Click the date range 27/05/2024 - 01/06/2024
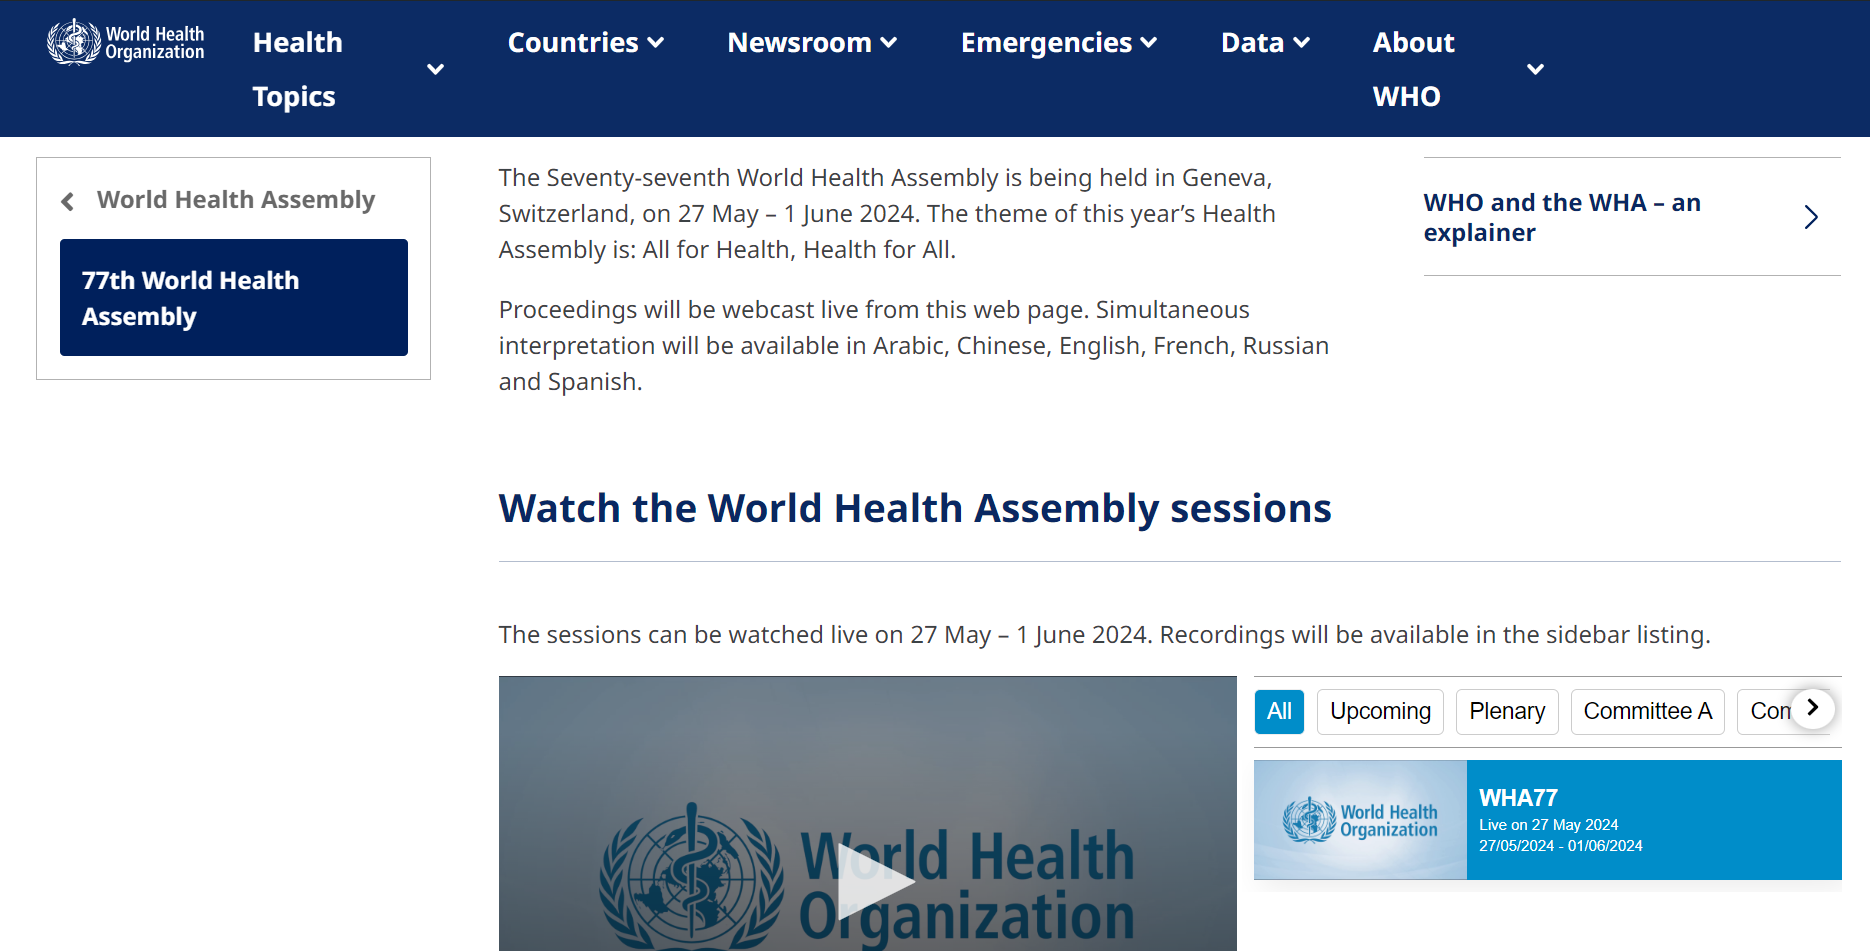The width and height of the screenshot is (1870, 951). [x=1560, y=846]
